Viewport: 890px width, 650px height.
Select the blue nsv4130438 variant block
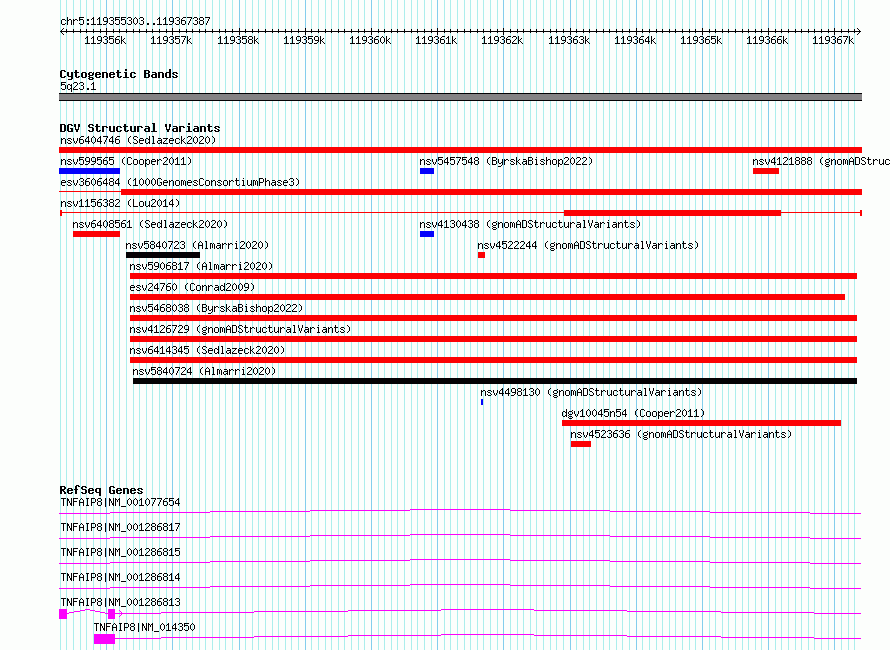click(x=427, y=234)
